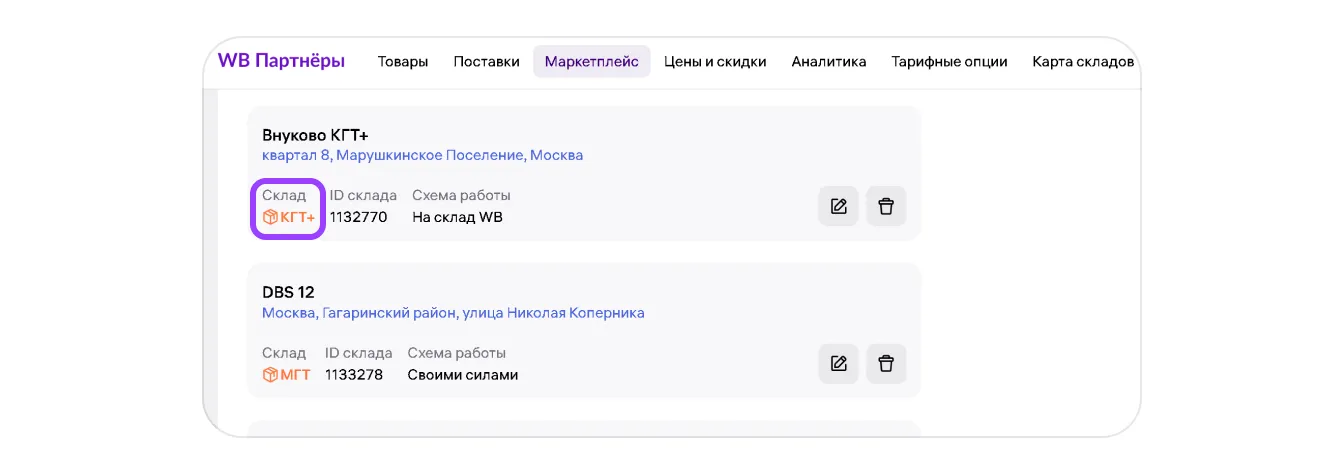Delete the Внуково КГТ+ warehouse
The image size is (1344, 474).
[x=885, y=207]
